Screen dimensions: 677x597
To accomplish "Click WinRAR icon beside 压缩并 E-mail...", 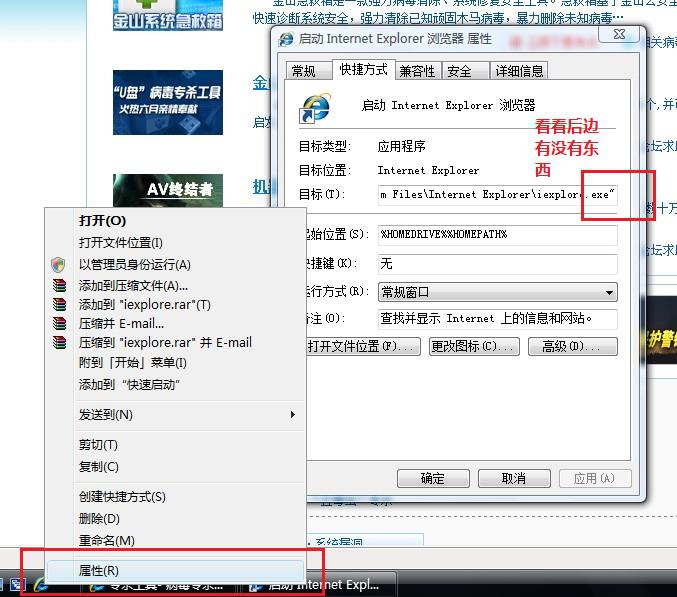I will pyautogui.click(x=59, y=323).
